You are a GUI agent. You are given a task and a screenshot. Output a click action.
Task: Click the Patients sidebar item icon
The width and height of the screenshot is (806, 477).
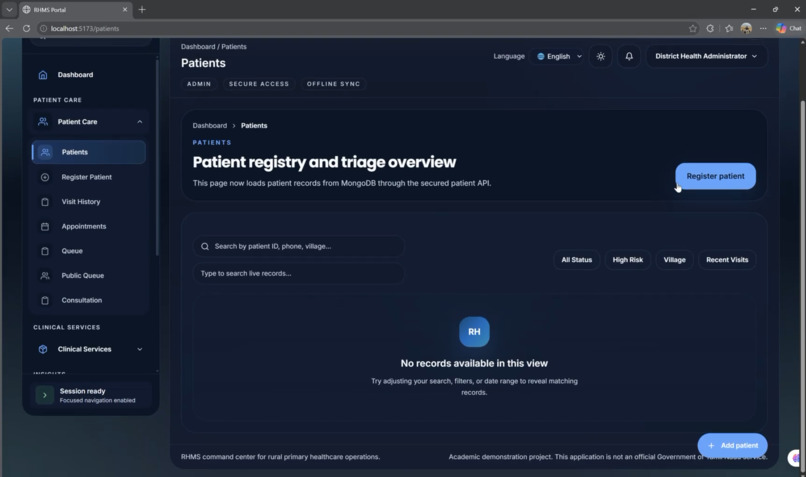(45, 152)
